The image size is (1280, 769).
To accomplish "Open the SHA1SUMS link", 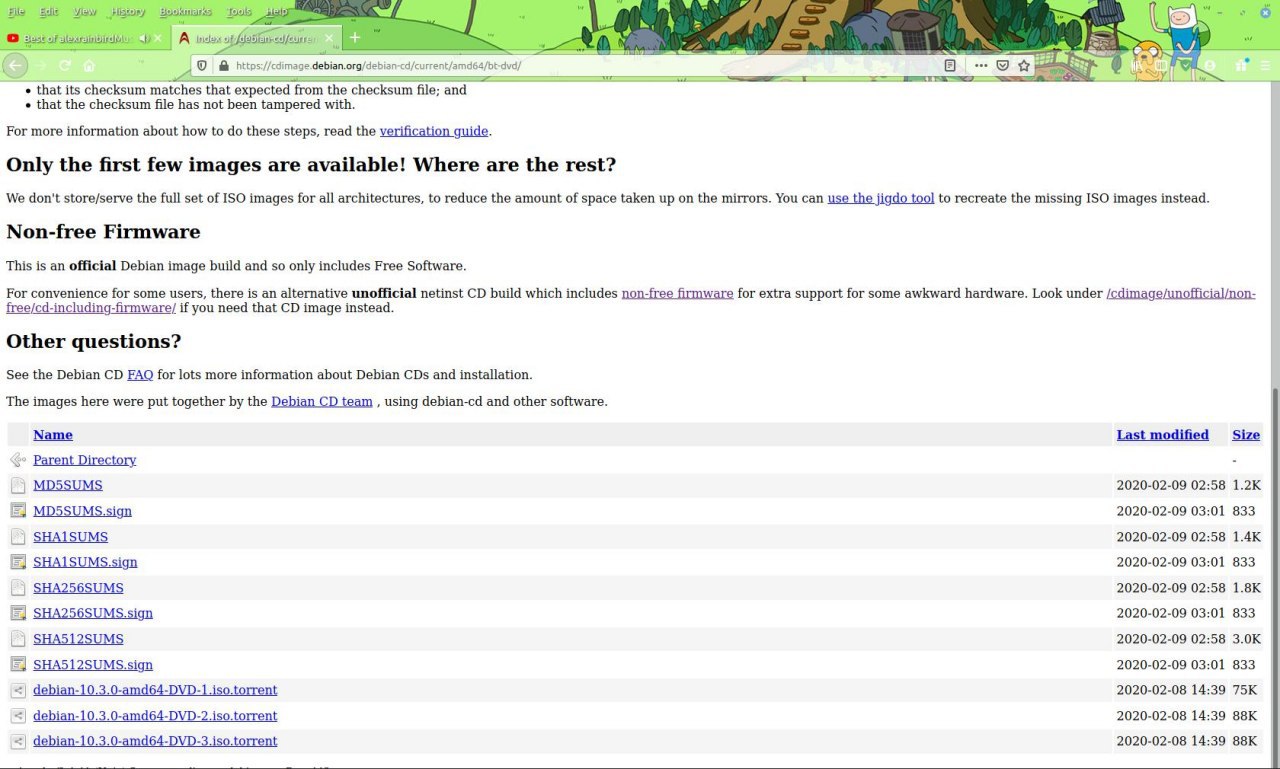I will tap(70, 537).
